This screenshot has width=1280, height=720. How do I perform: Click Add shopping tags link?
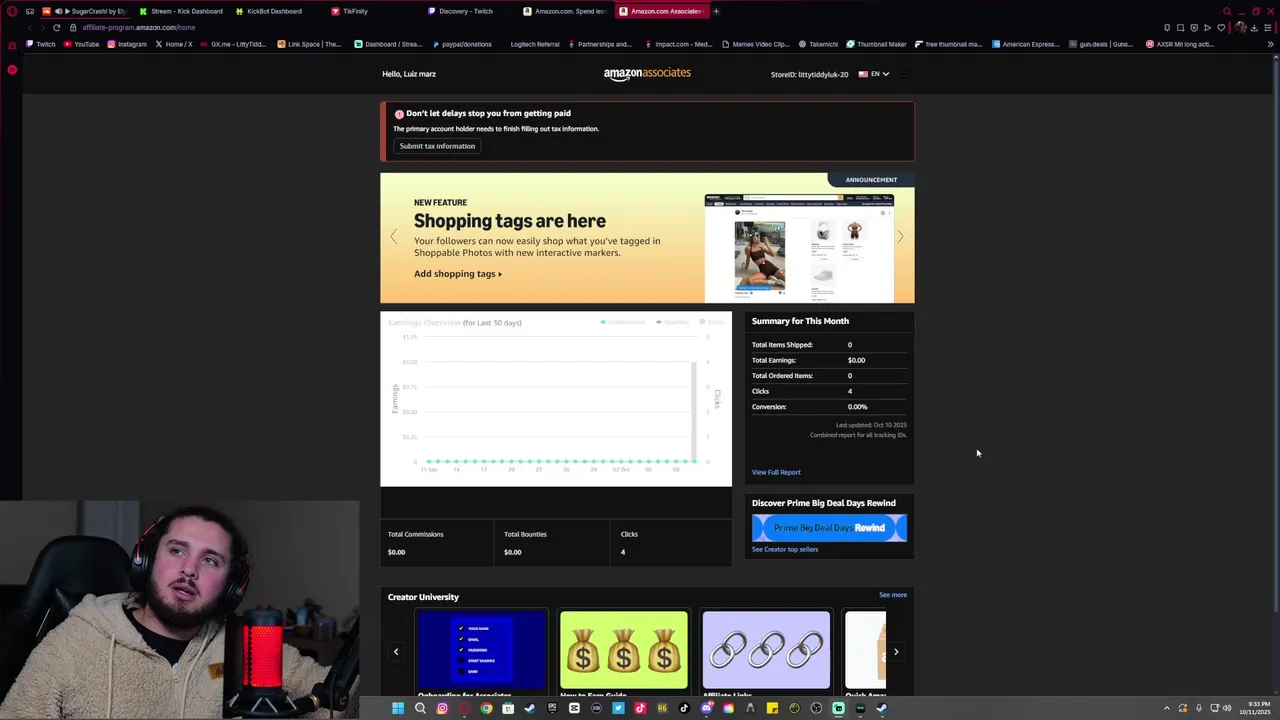[458, 274]
